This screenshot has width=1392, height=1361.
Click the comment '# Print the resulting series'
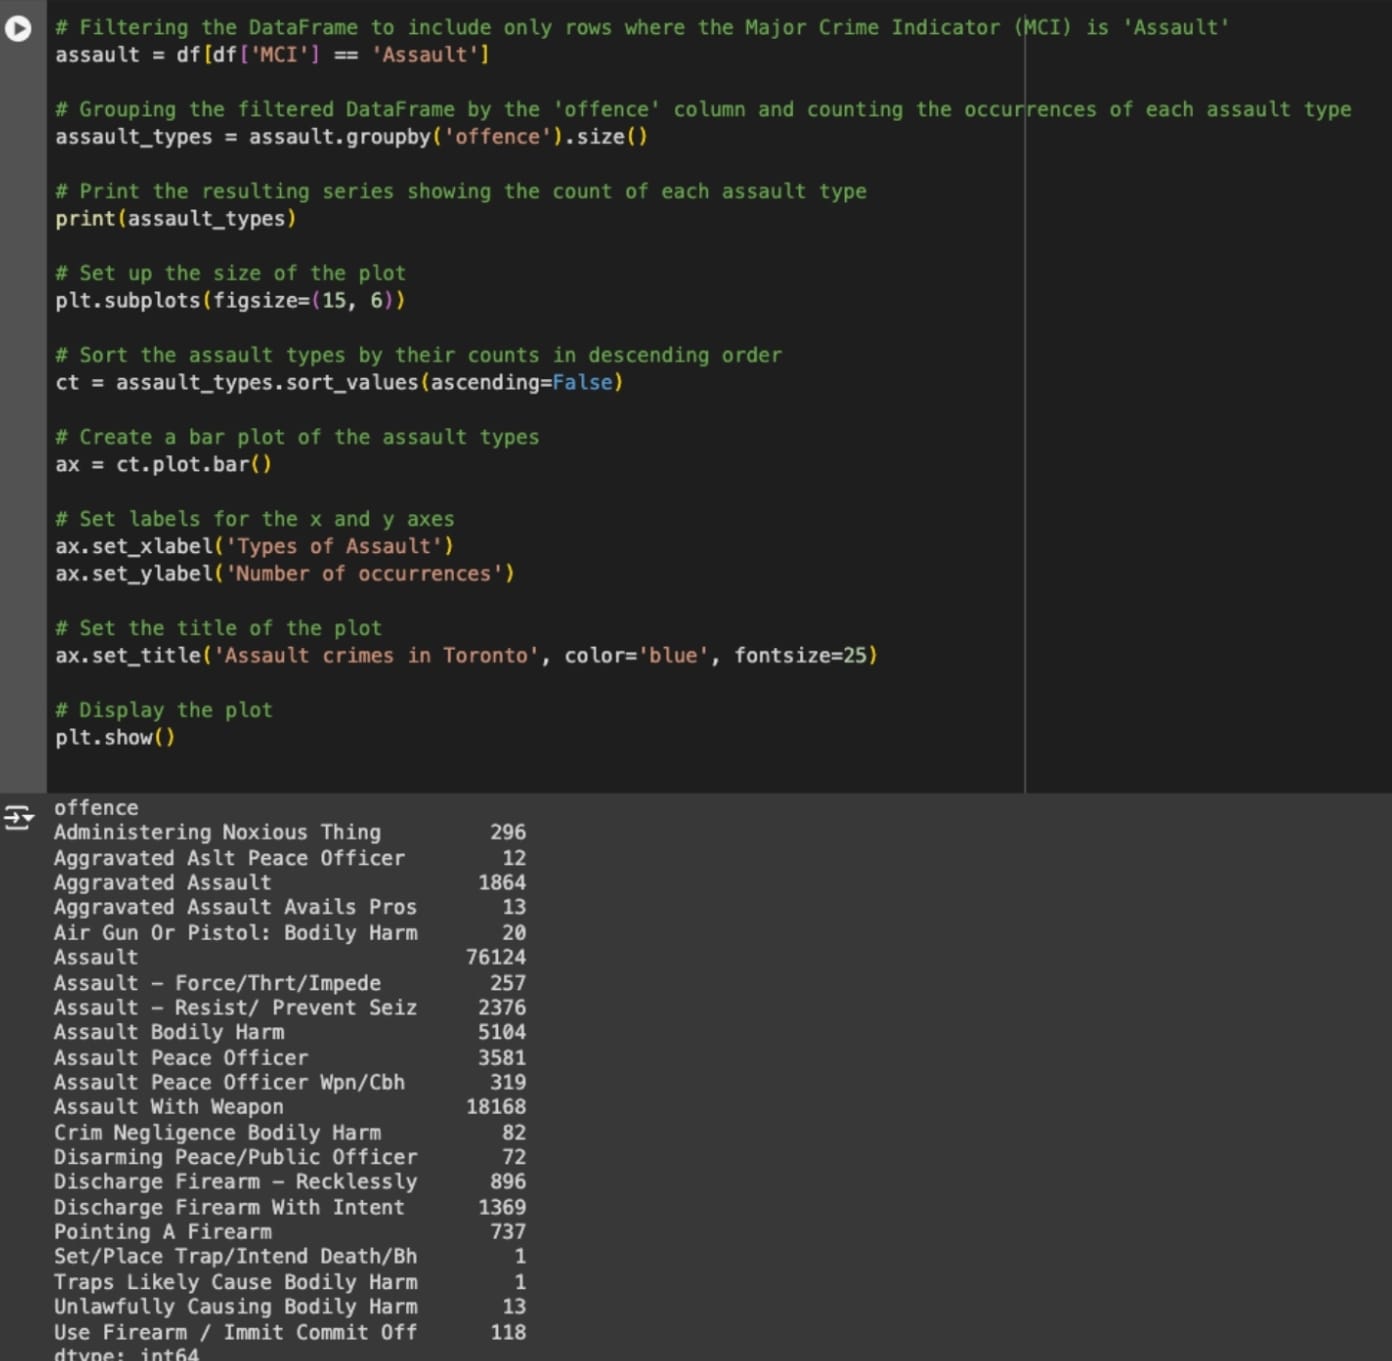461,192
